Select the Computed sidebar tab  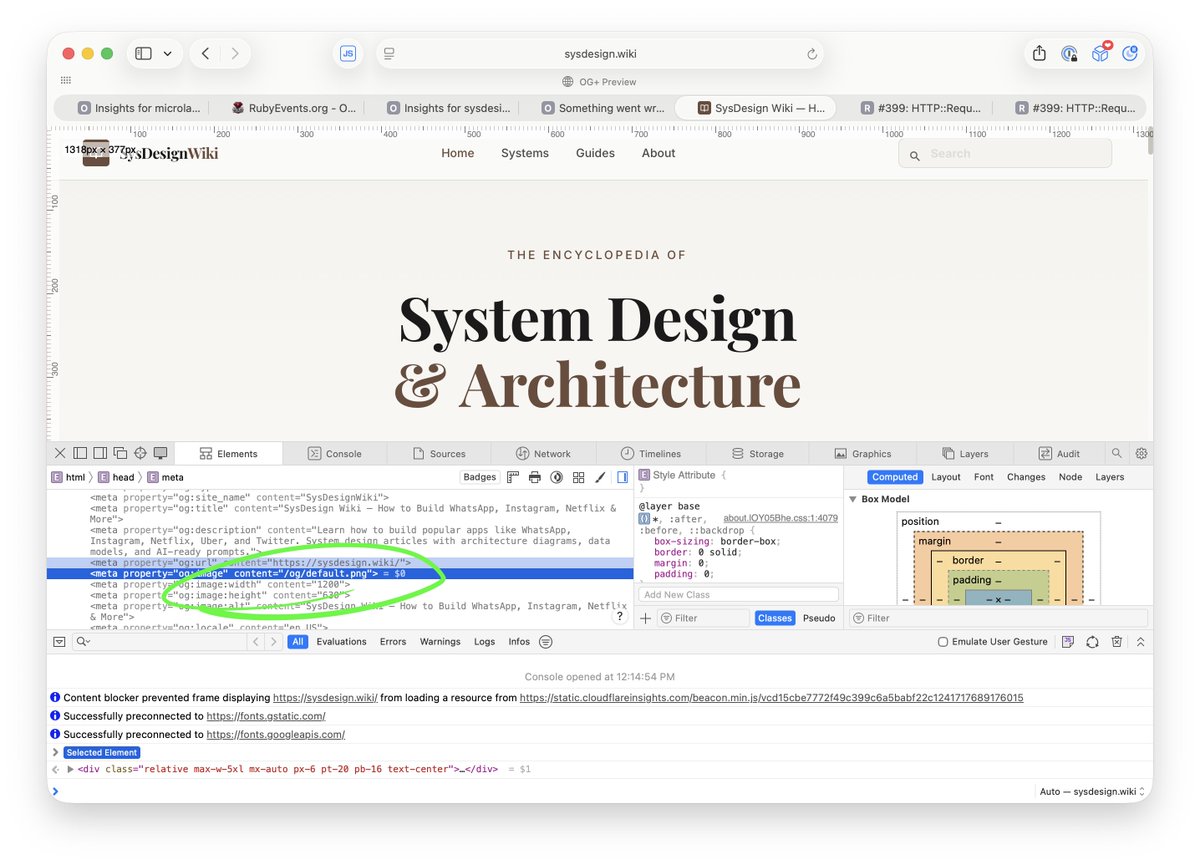coord(894,477)
